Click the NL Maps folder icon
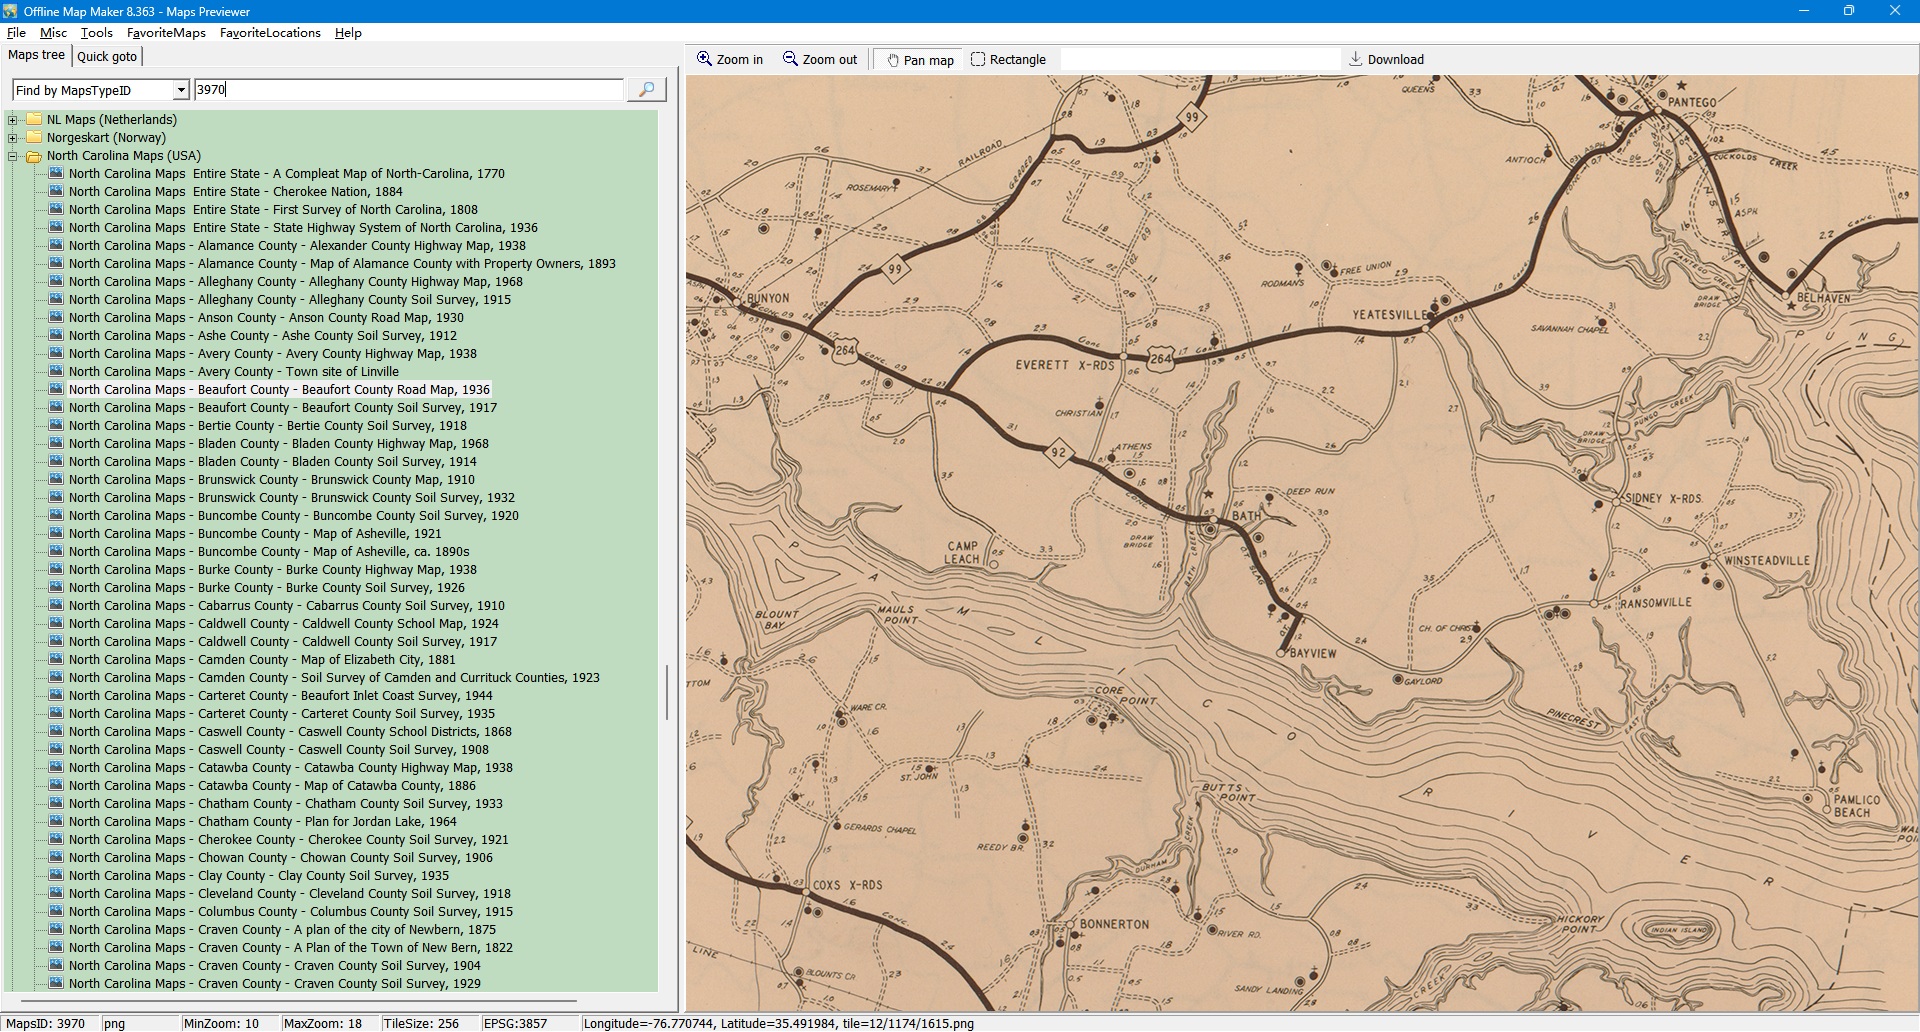The image size is (1920, 1032). pyautogui.click(x=34, y=120)
